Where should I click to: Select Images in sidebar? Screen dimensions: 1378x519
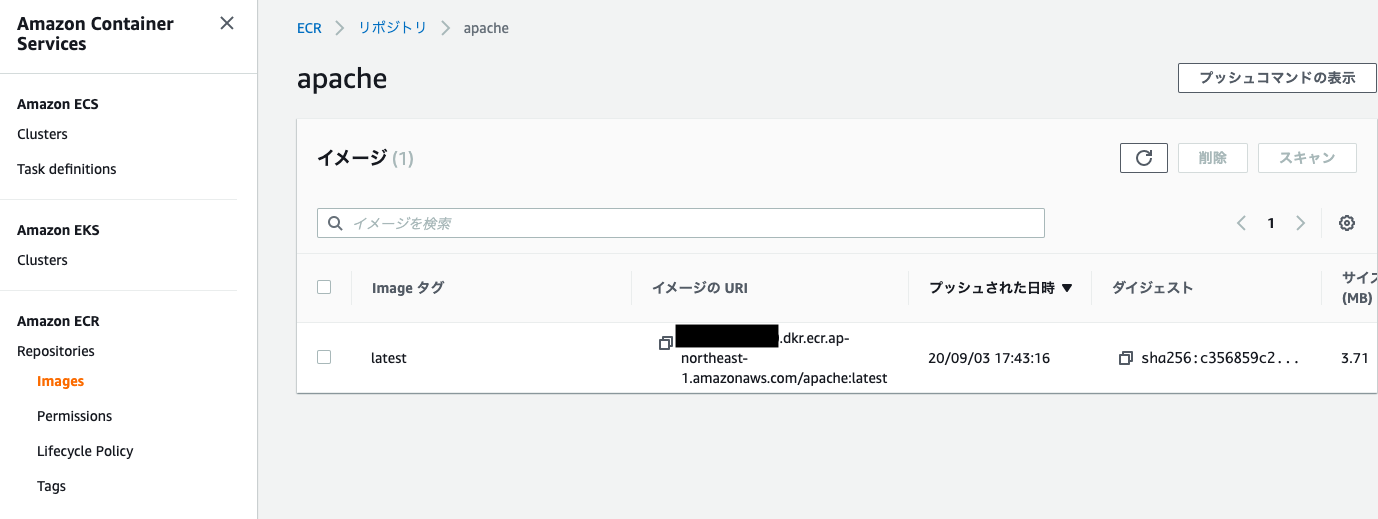(x=61, y=381)
